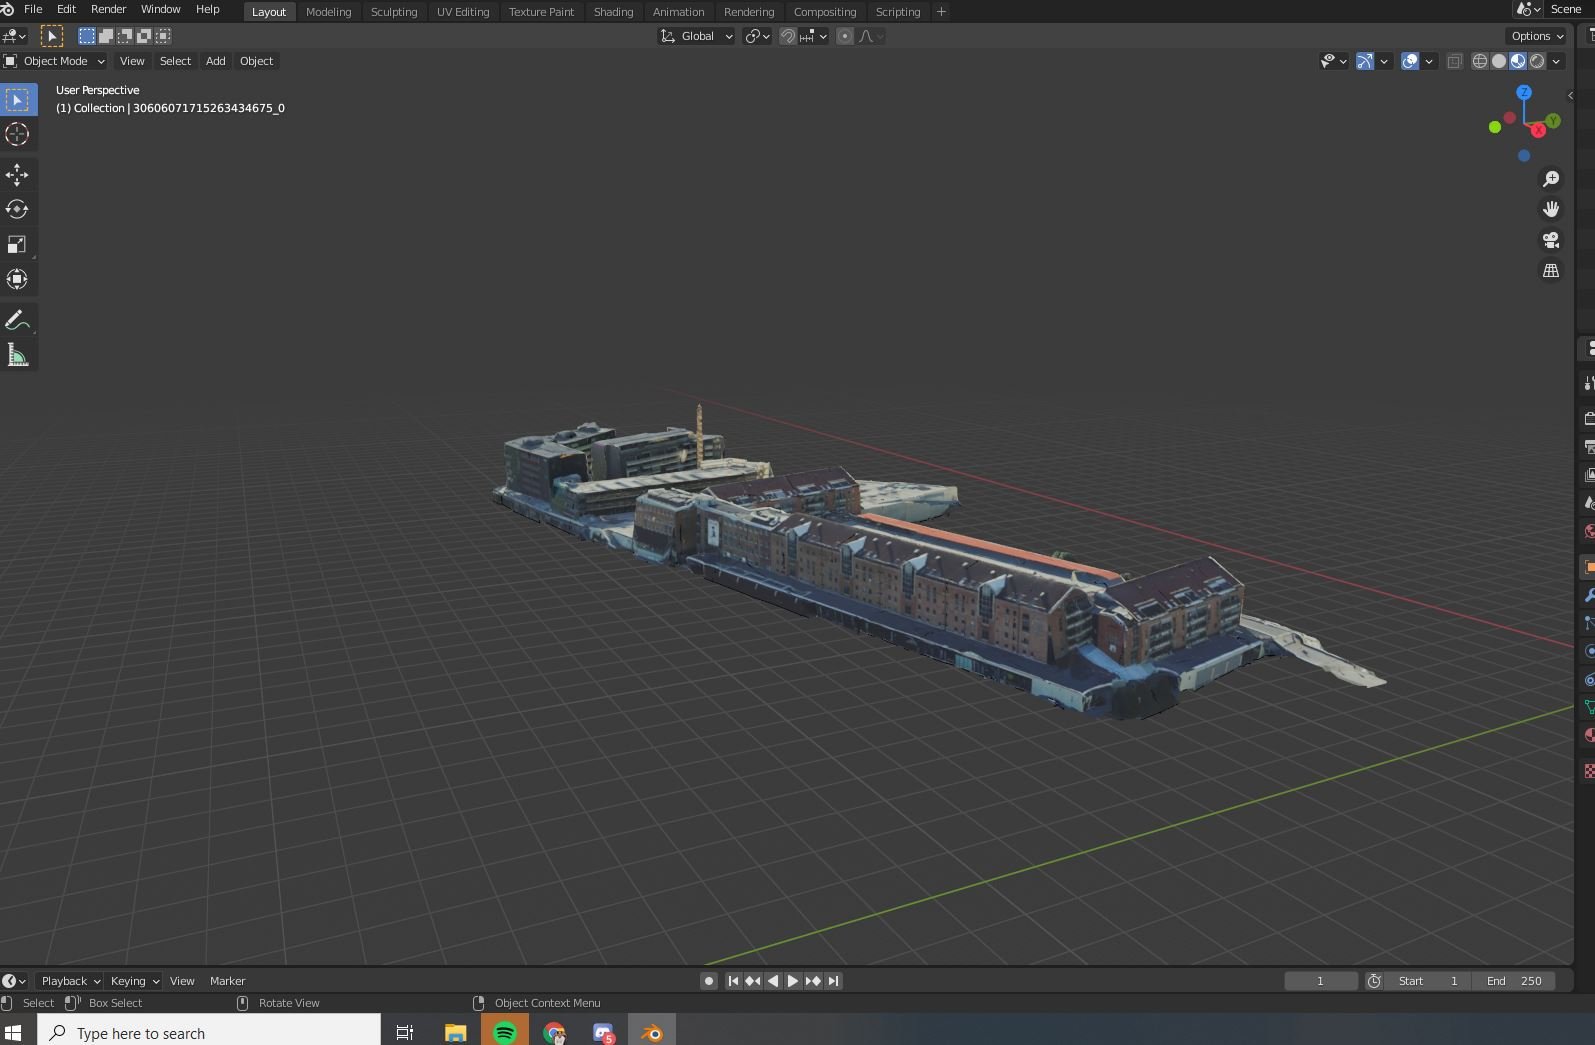
Task: Open the snapping options dropdown
Action: click(x=814, y=36)
